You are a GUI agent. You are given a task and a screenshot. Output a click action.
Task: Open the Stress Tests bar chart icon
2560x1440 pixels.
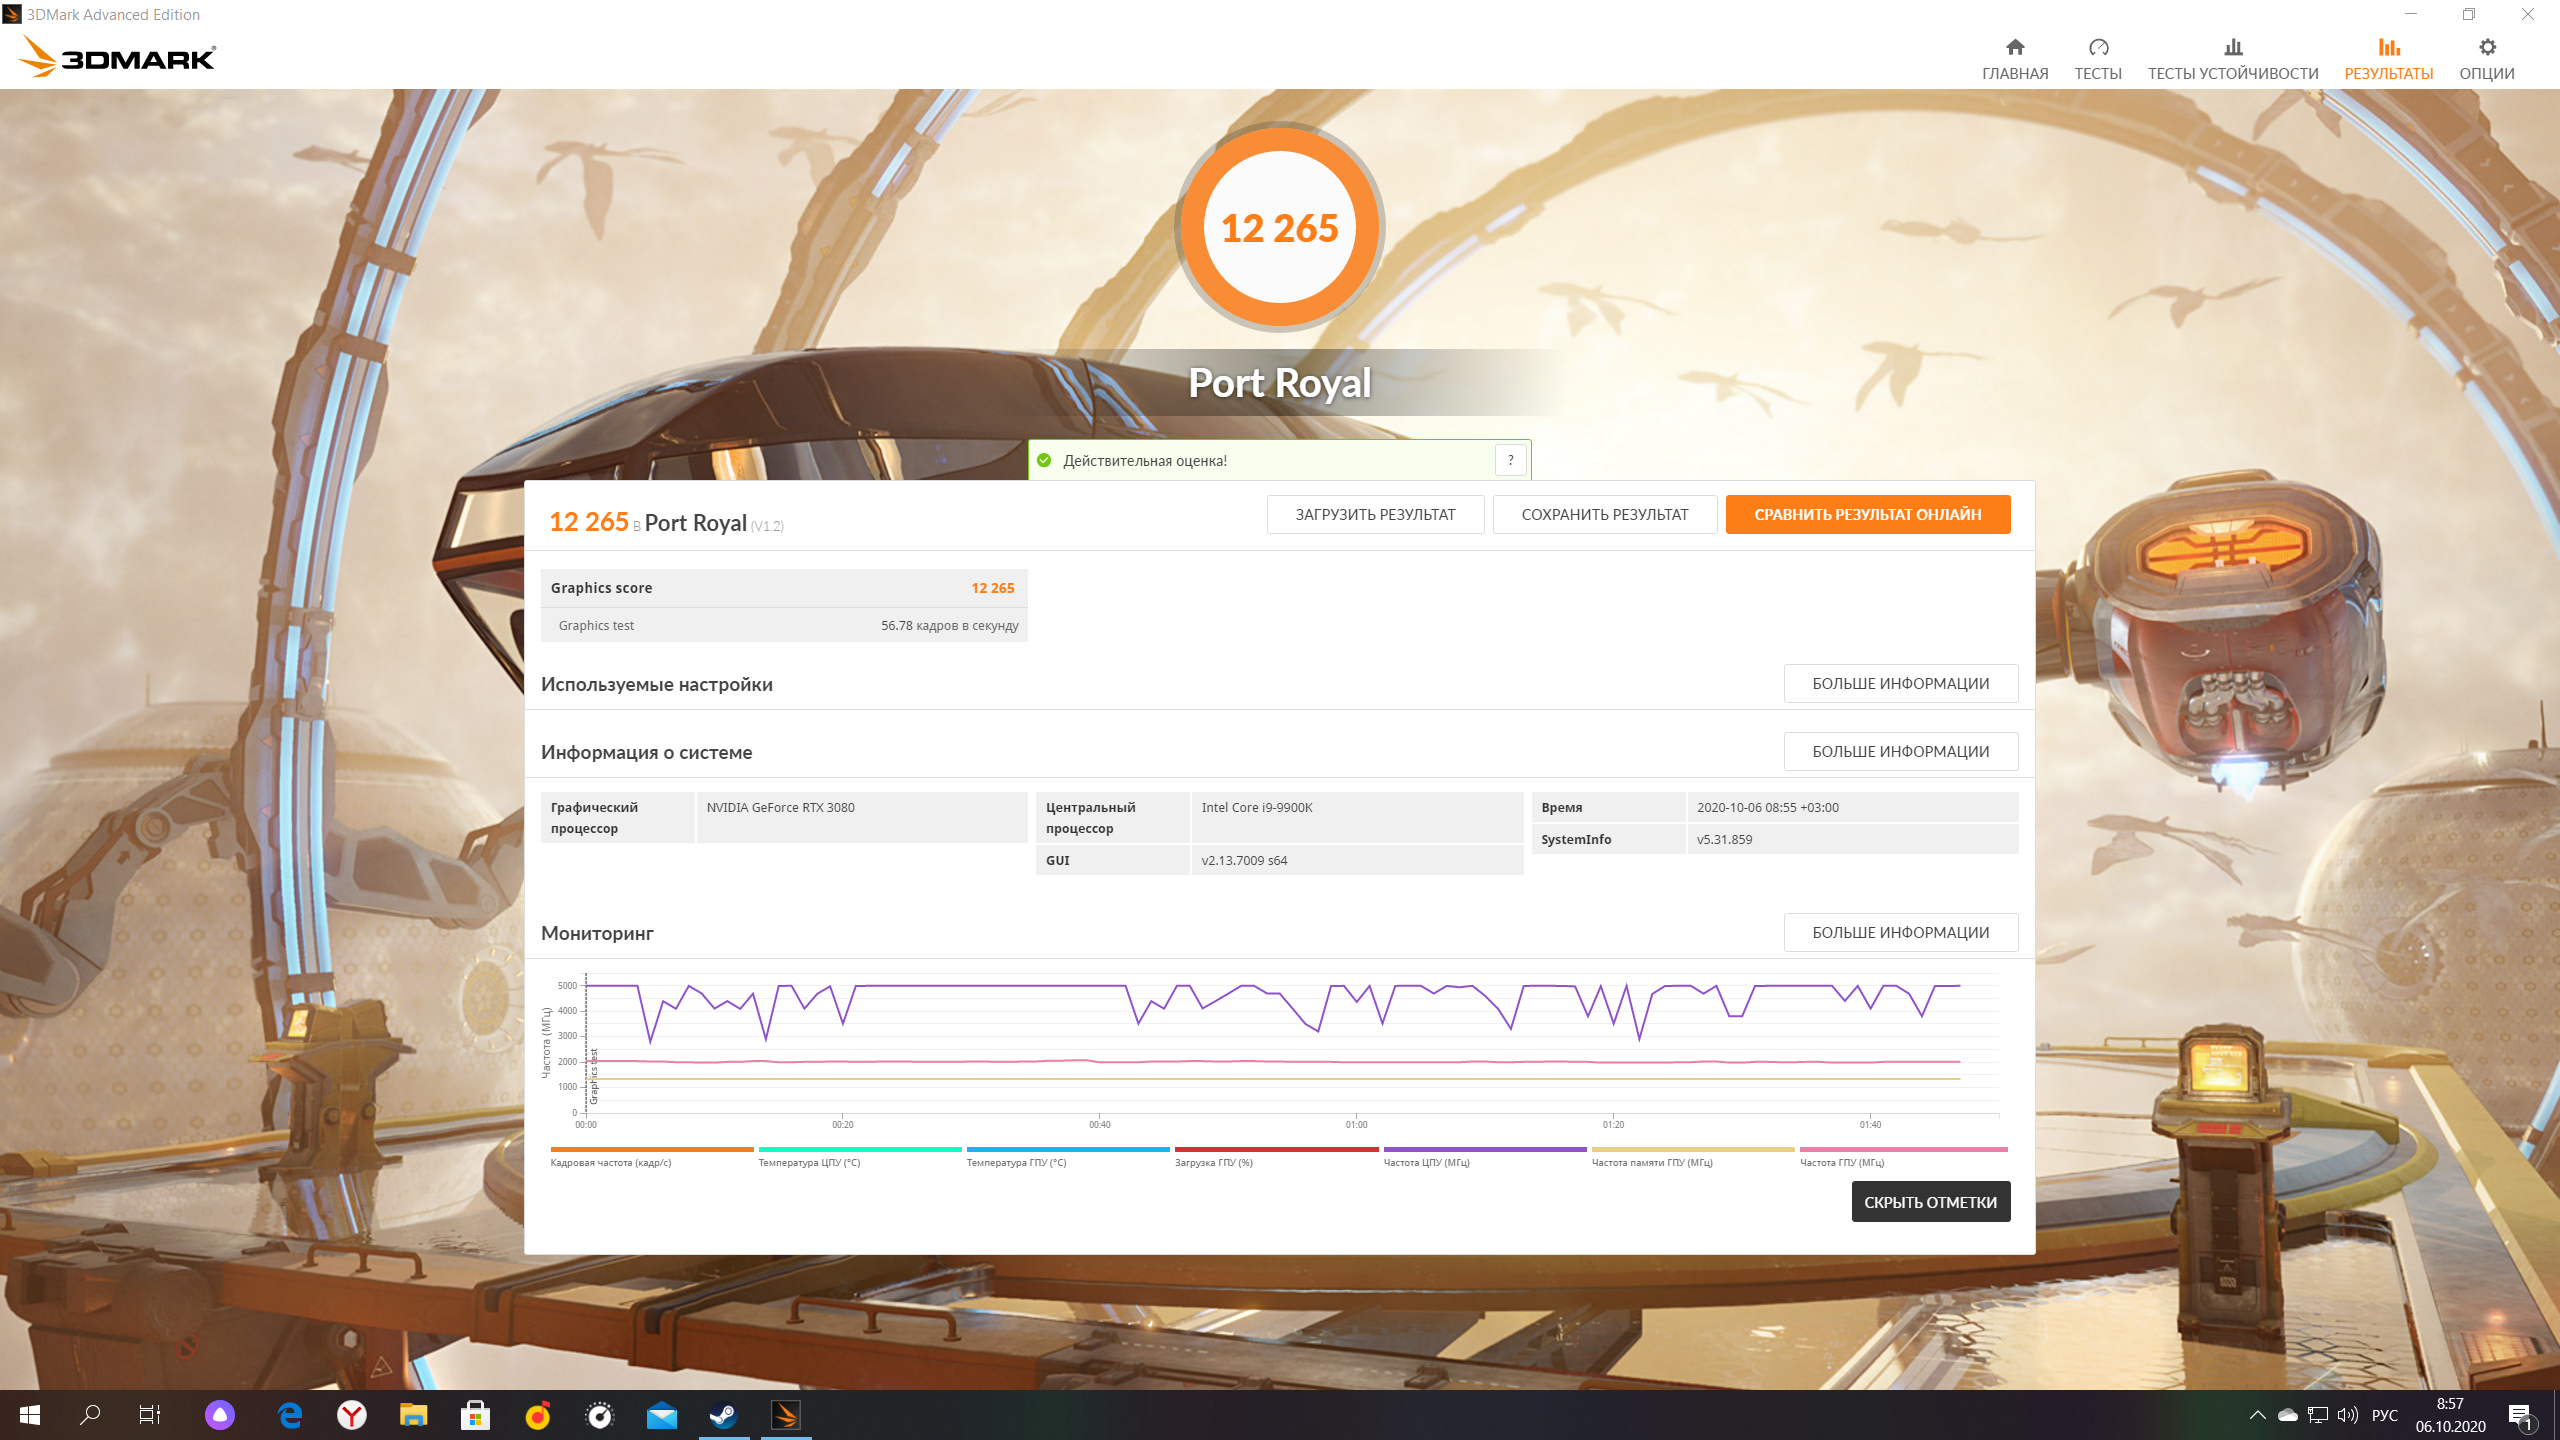(x=2232, y=47)
